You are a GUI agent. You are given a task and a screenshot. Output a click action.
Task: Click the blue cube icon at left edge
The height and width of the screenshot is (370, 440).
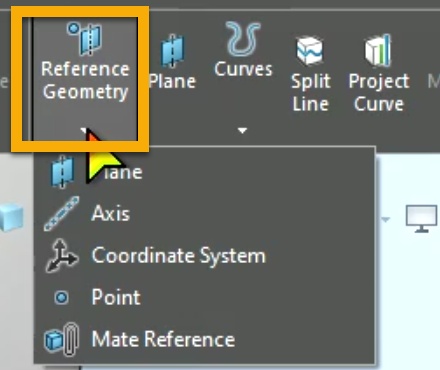[12, 218]
